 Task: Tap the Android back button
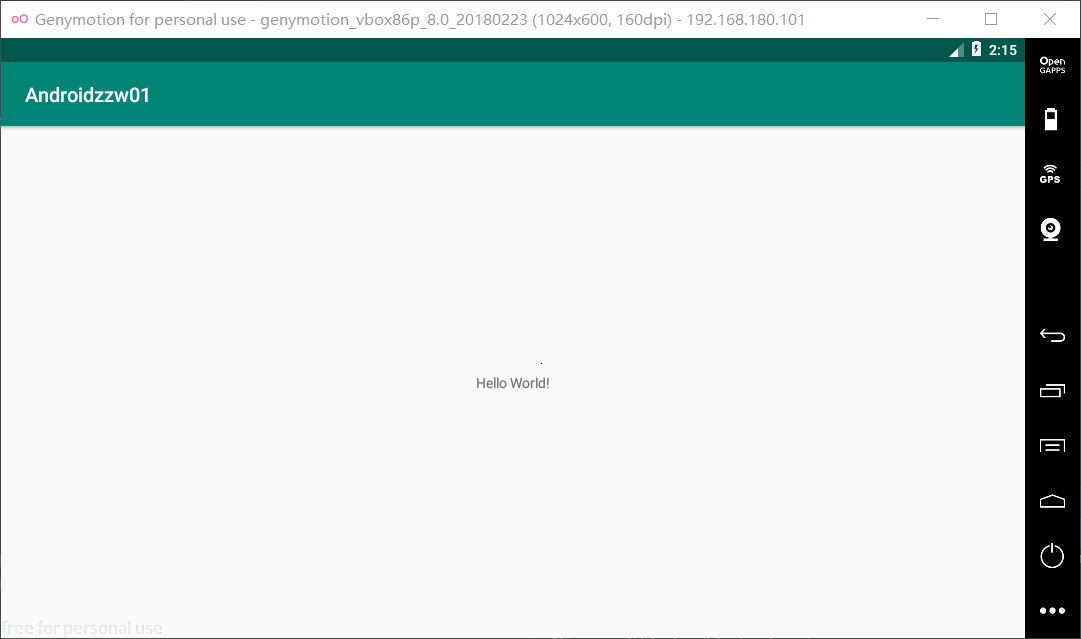point(1052,335)
